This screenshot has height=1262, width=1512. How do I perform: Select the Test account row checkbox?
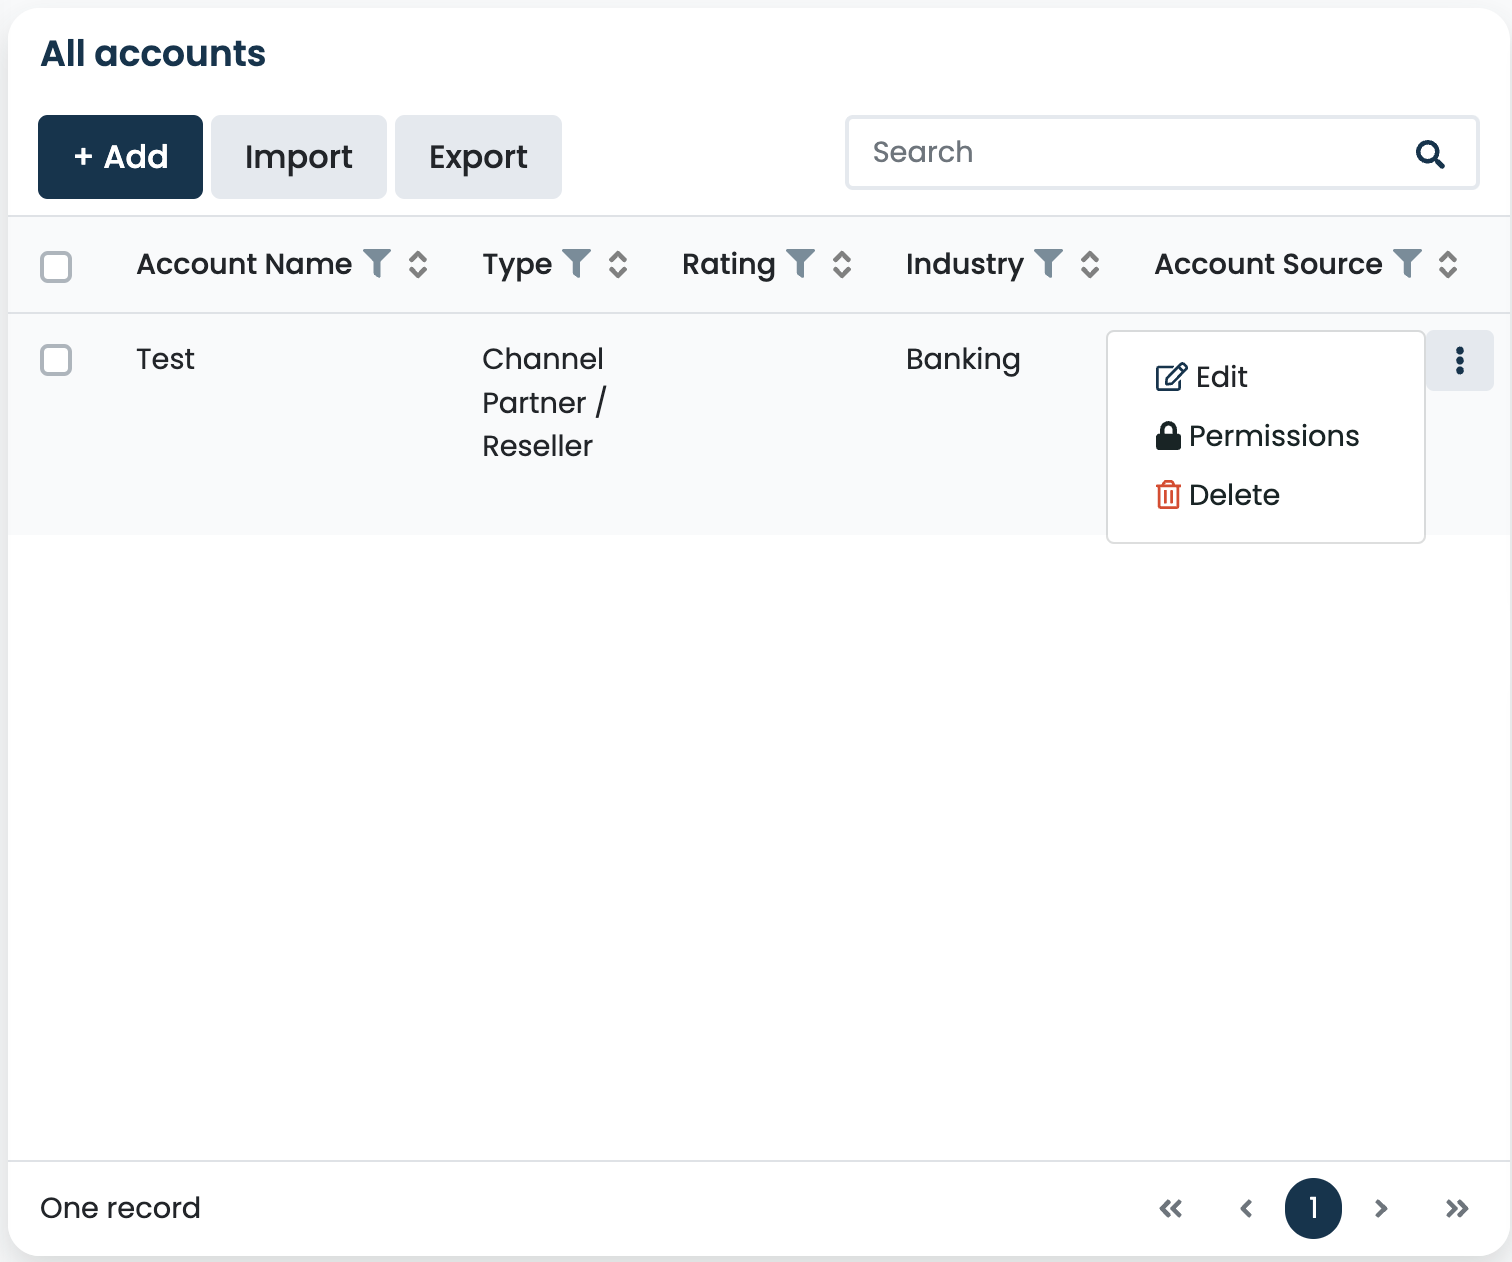pos(56,360)
